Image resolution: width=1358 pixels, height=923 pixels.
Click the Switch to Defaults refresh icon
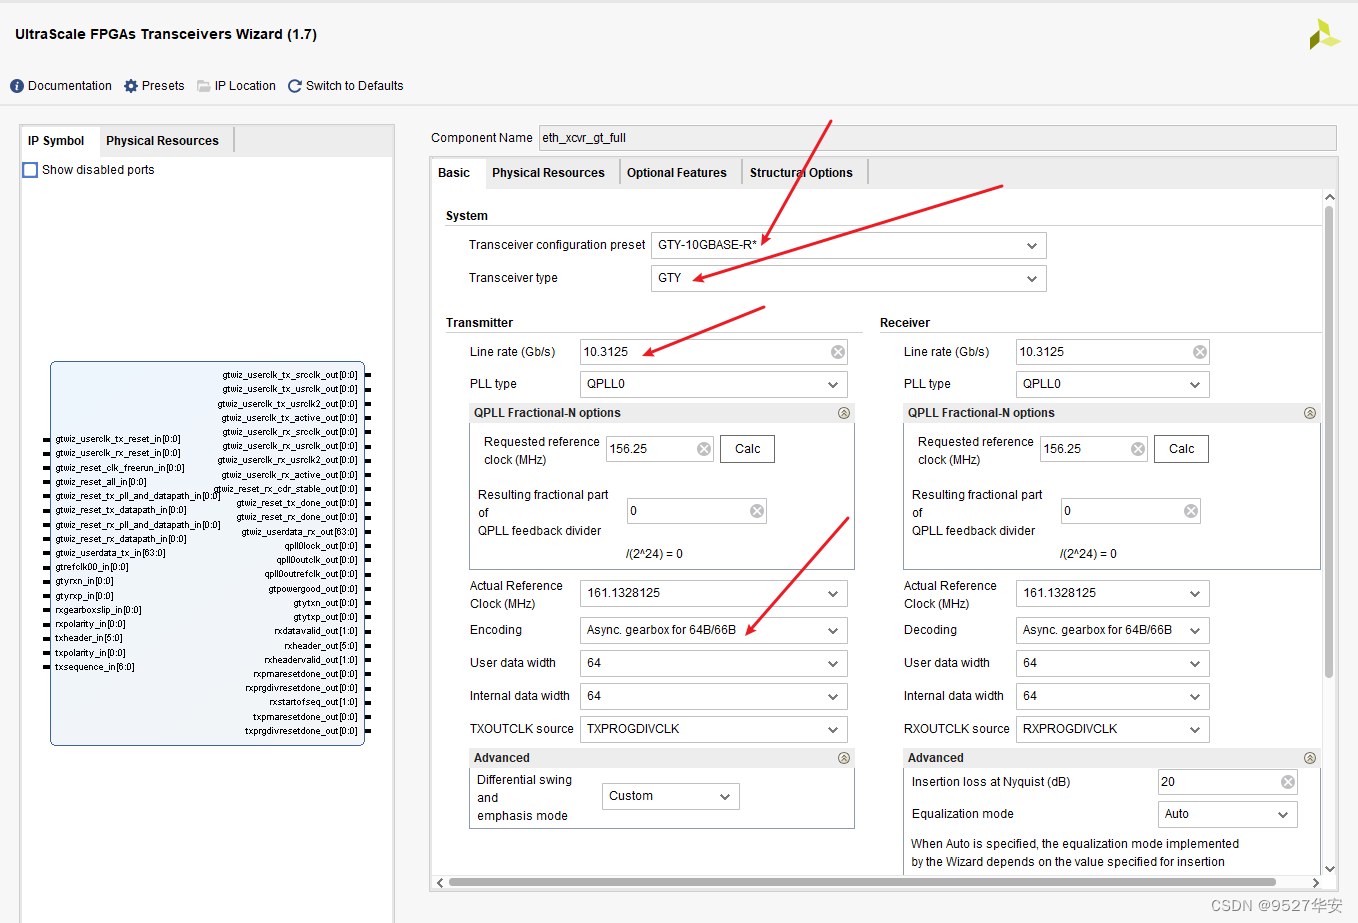click(295, 86)
